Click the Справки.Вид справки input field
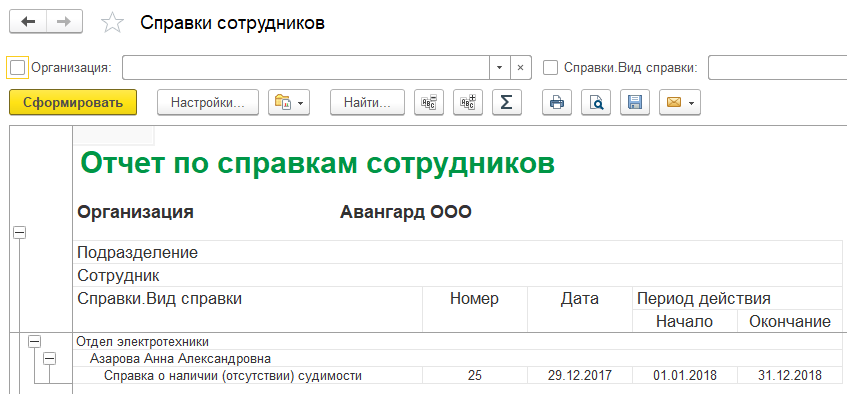 pyautogui.click(x=777, y=68)
